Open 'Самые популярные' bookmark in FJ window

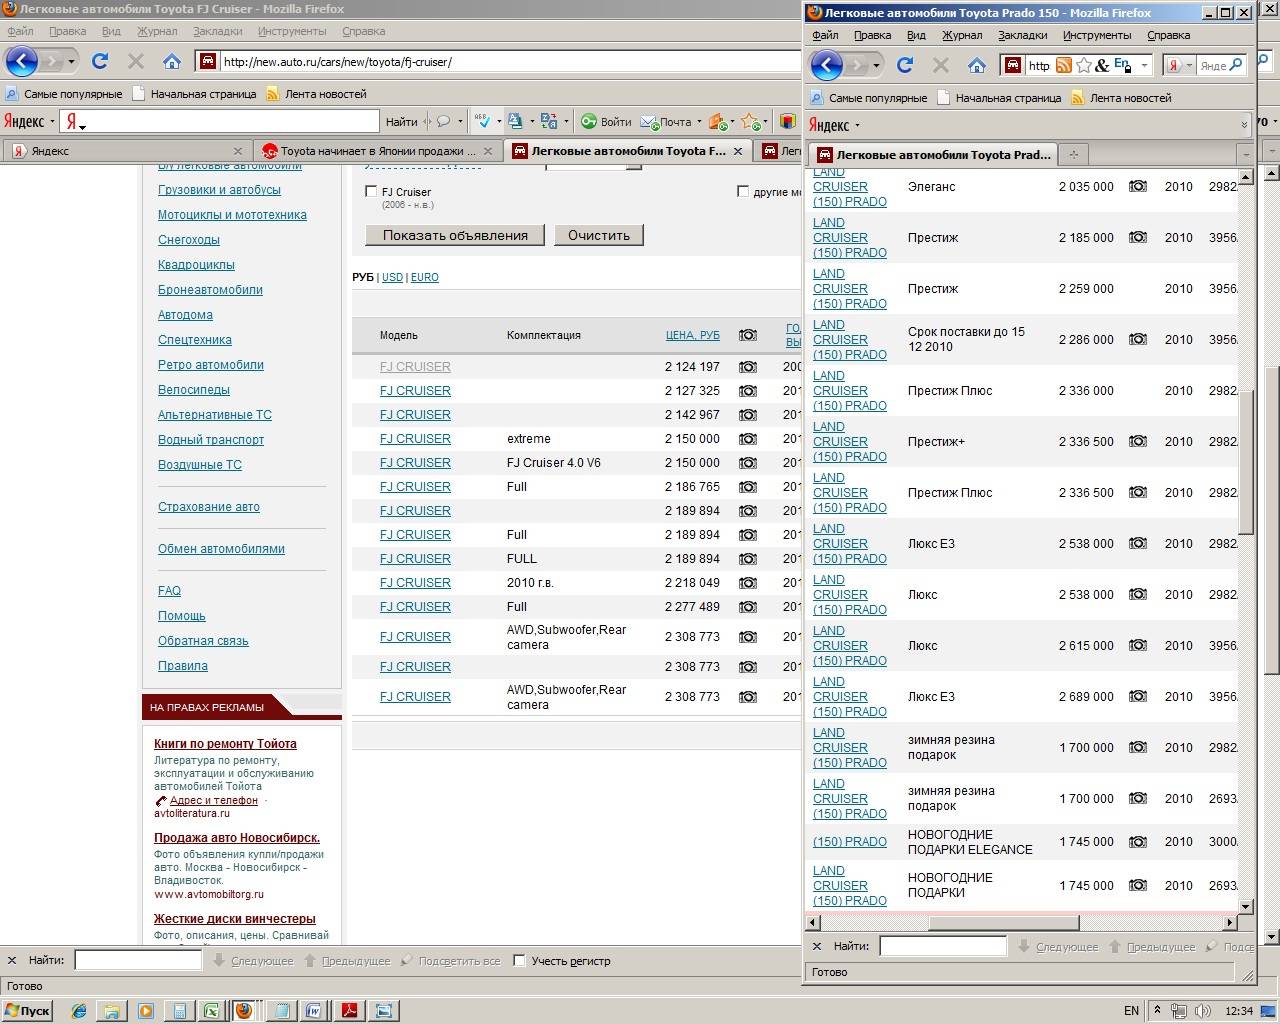63,94
